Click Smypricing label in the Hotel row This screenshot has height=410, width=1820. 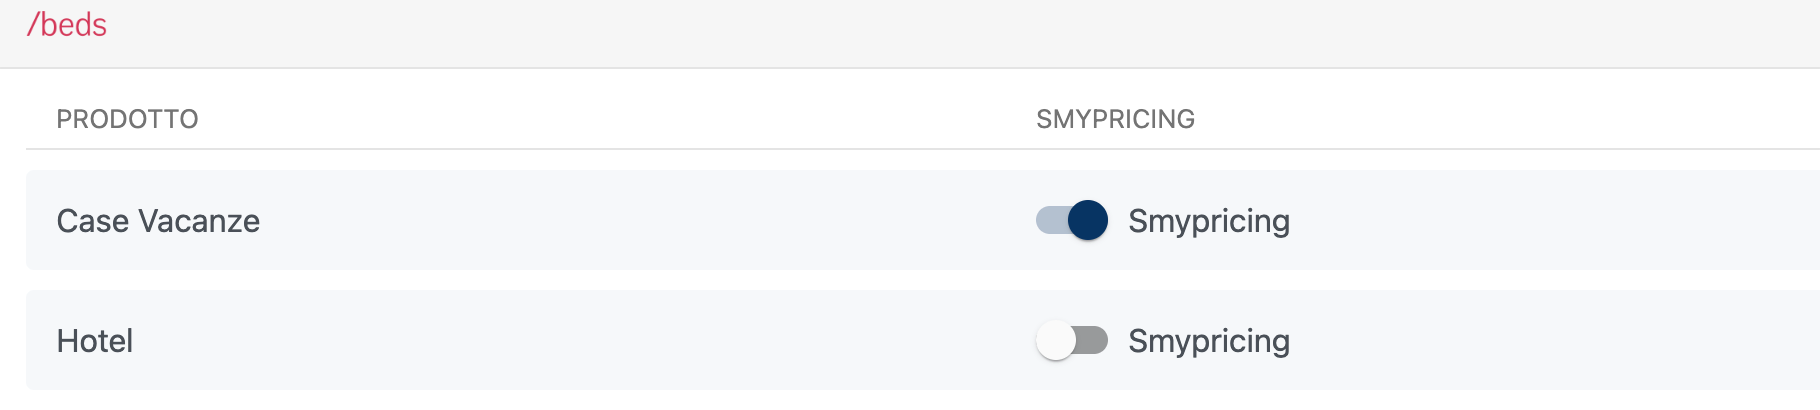pyautogui.click(x=1208, y=341)
